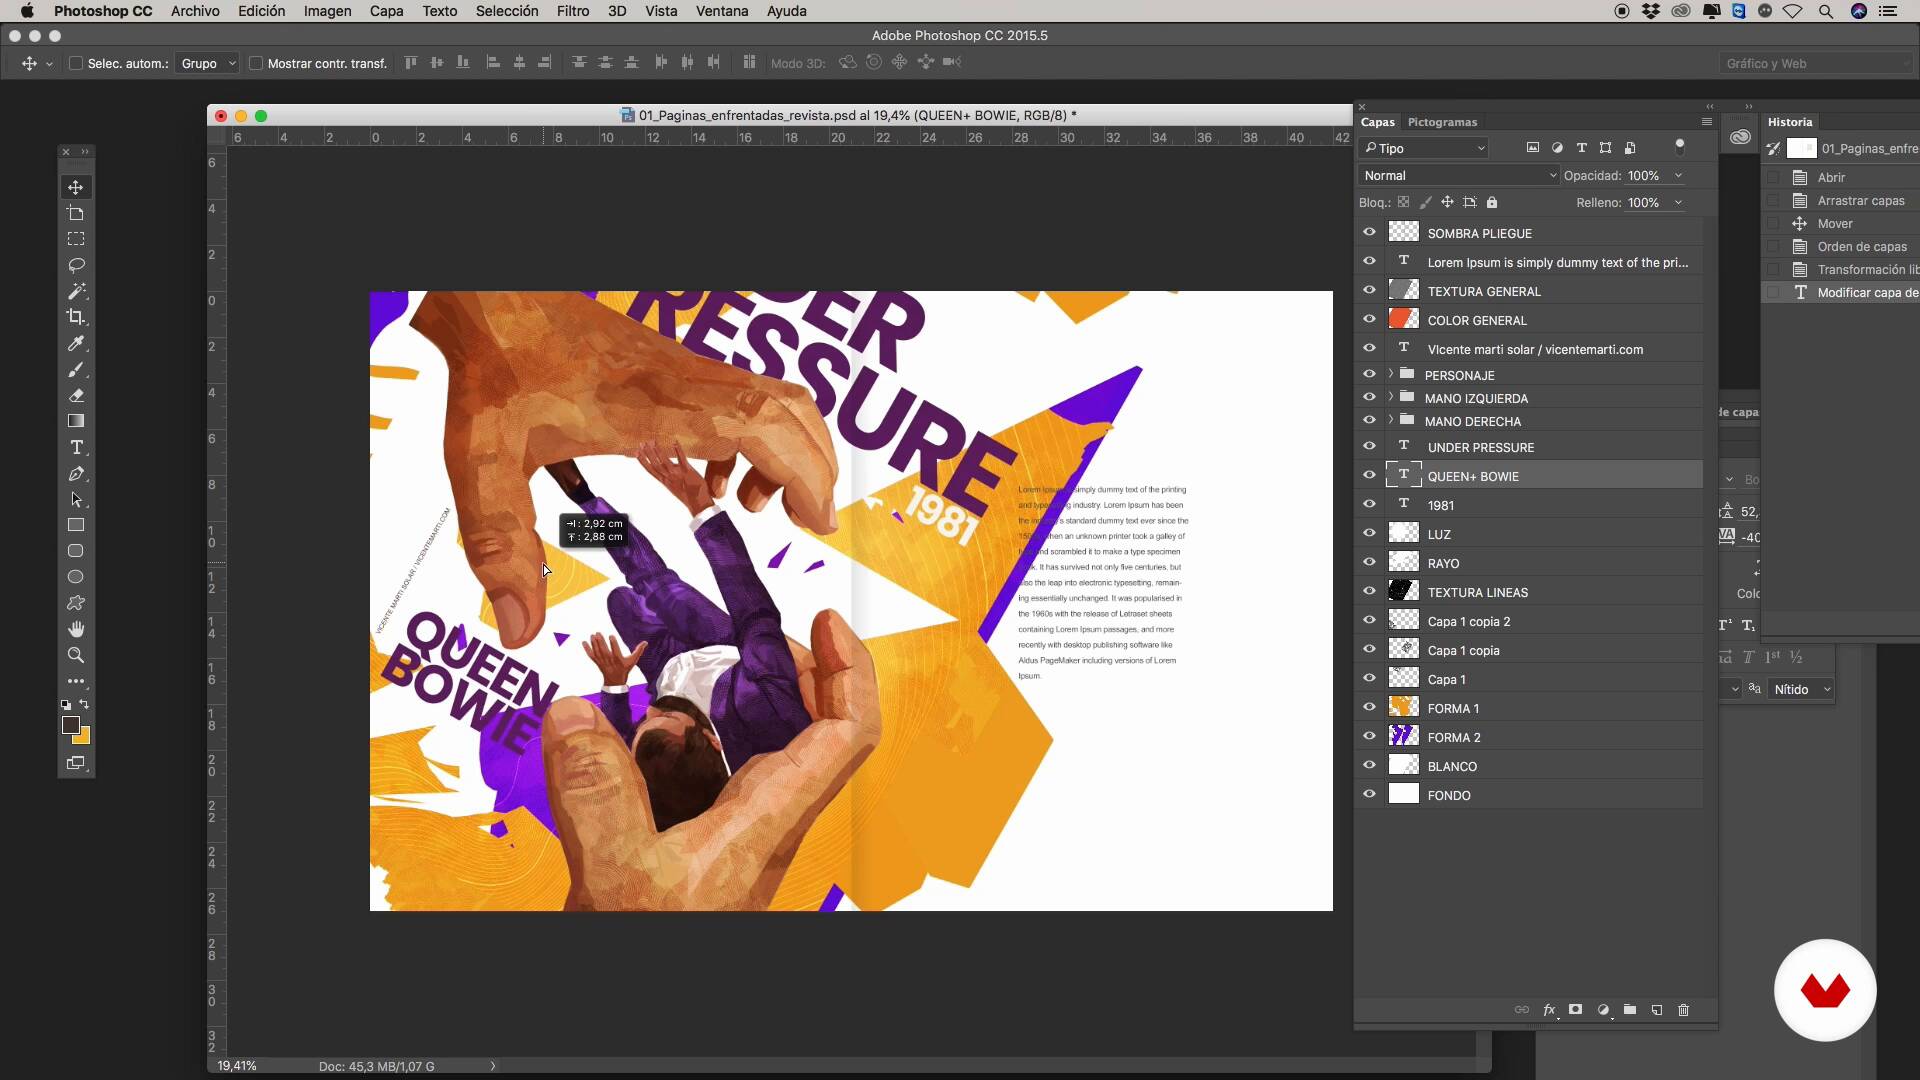1920x1080 pixels.
Task: Select the Rectangular Marquee tool
Action: pyautogui.click(x=76, y=239)
